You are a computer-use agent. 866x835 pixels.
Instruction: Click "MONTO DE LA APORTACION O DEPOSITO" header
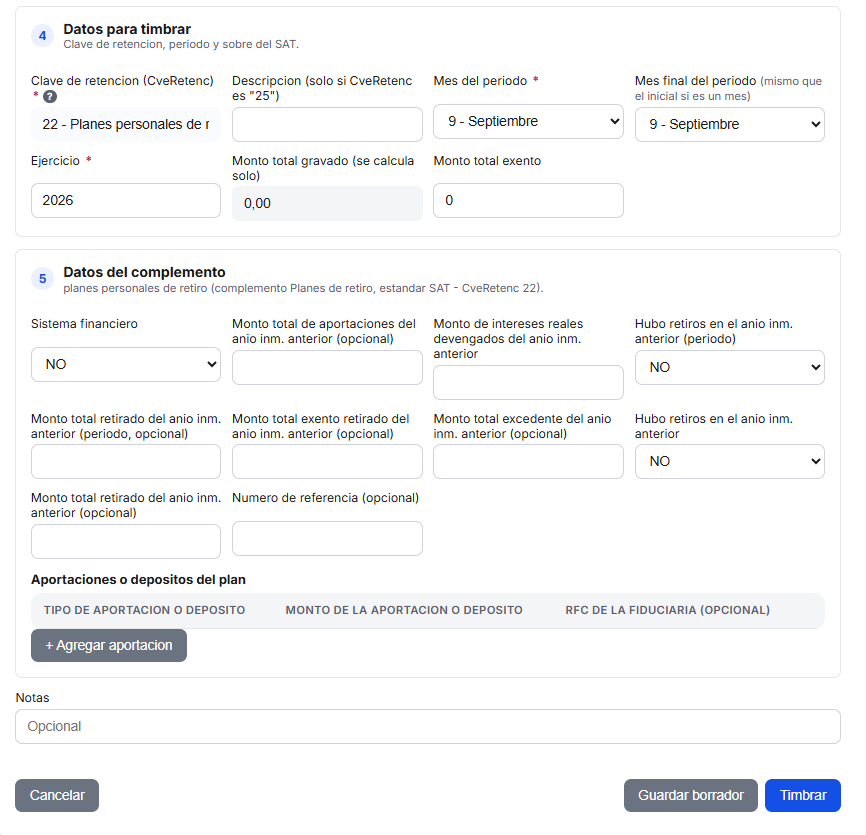click(x=404, y=610)
